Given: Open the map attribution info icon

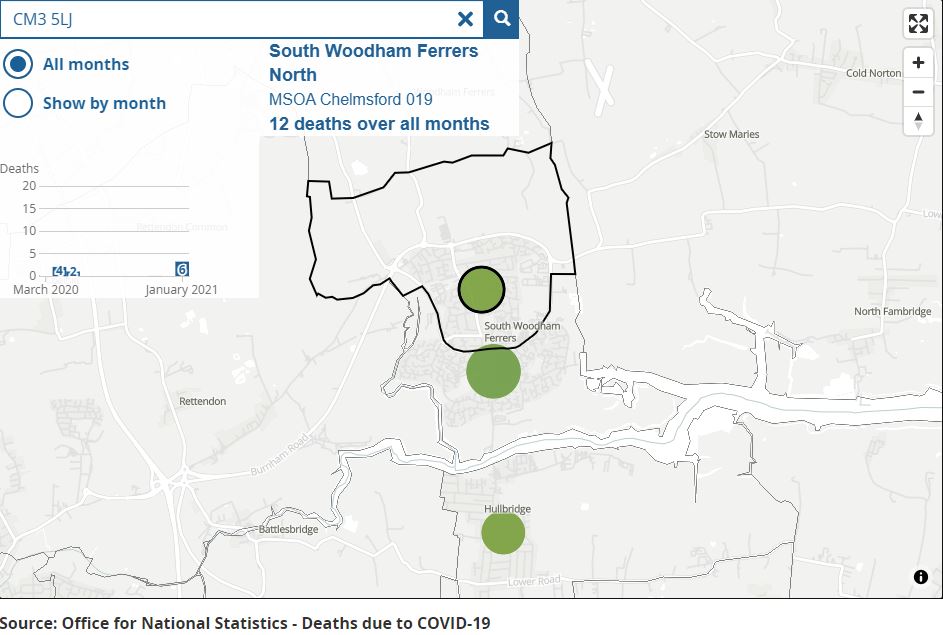Looking at the screenshot, I should click(x=920, y=577).
